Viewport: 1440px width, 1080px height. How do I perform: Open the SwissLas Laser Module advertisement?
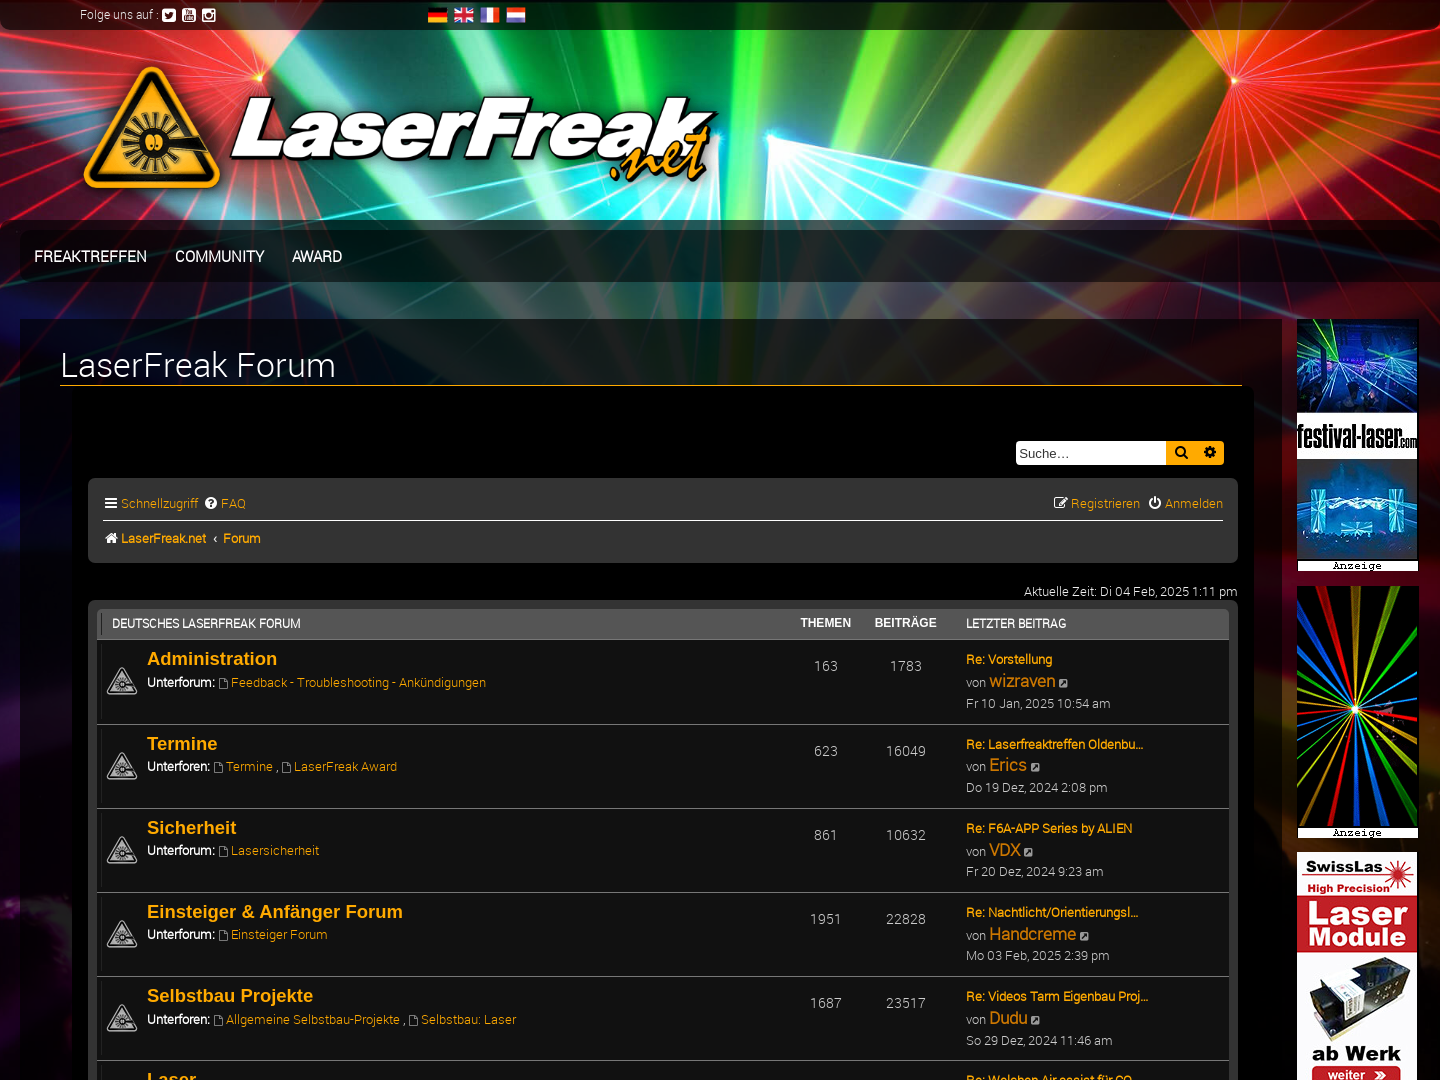click(x=1357, y=966)
